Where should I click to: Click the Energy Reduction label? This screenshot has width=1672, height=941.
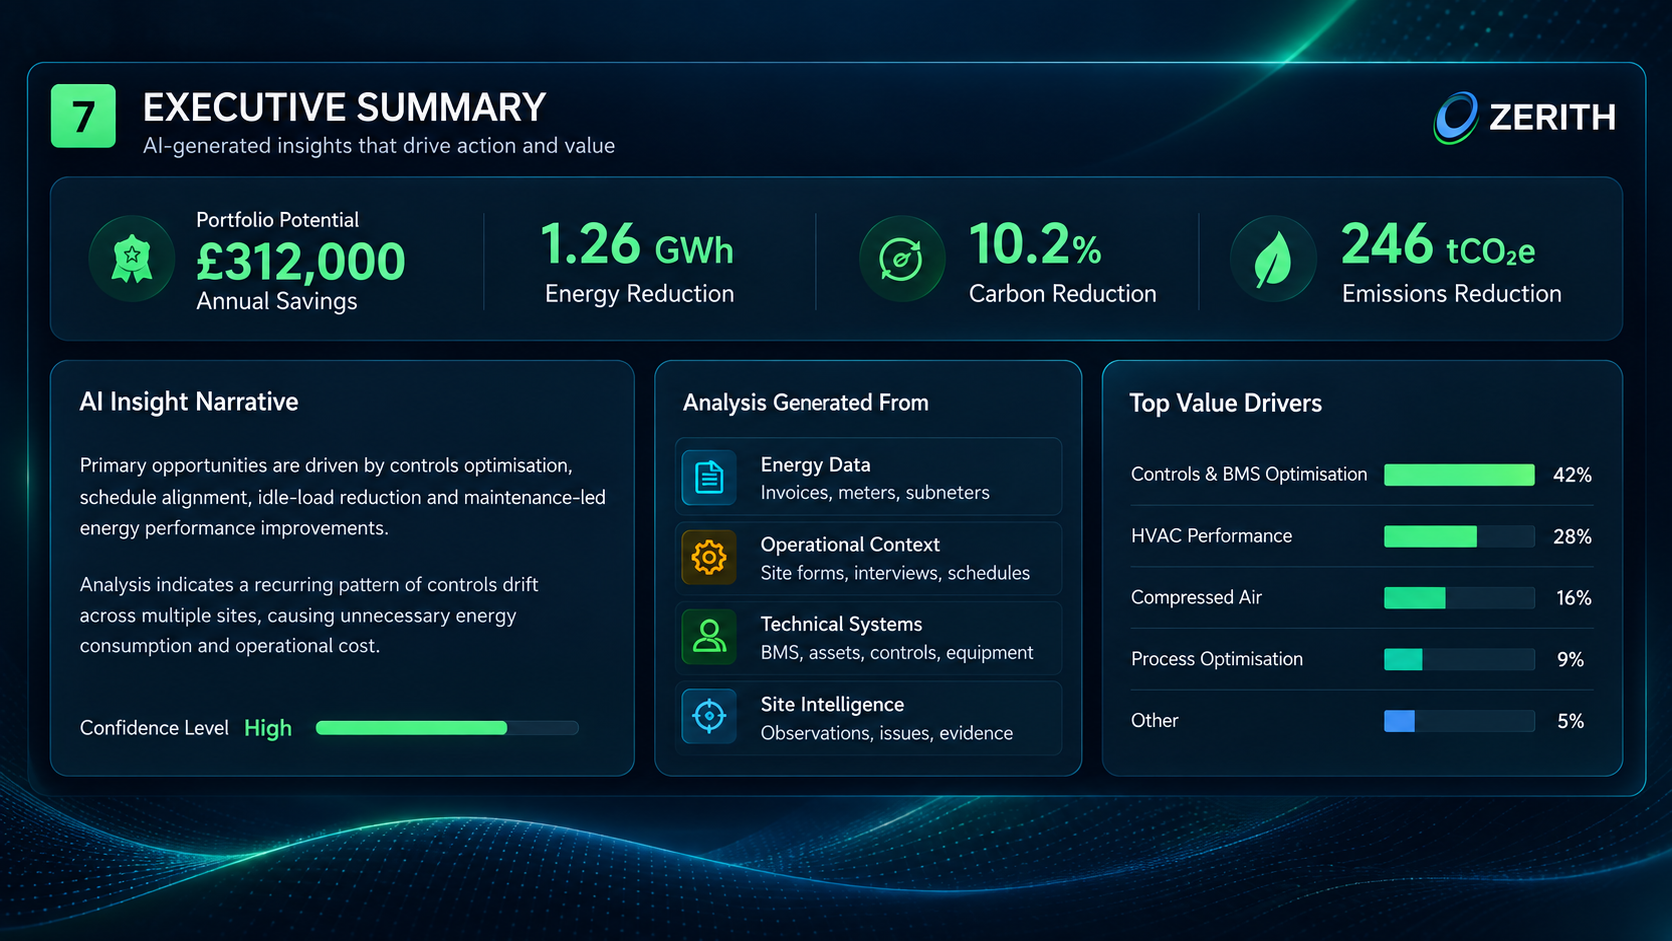(640, 294)
